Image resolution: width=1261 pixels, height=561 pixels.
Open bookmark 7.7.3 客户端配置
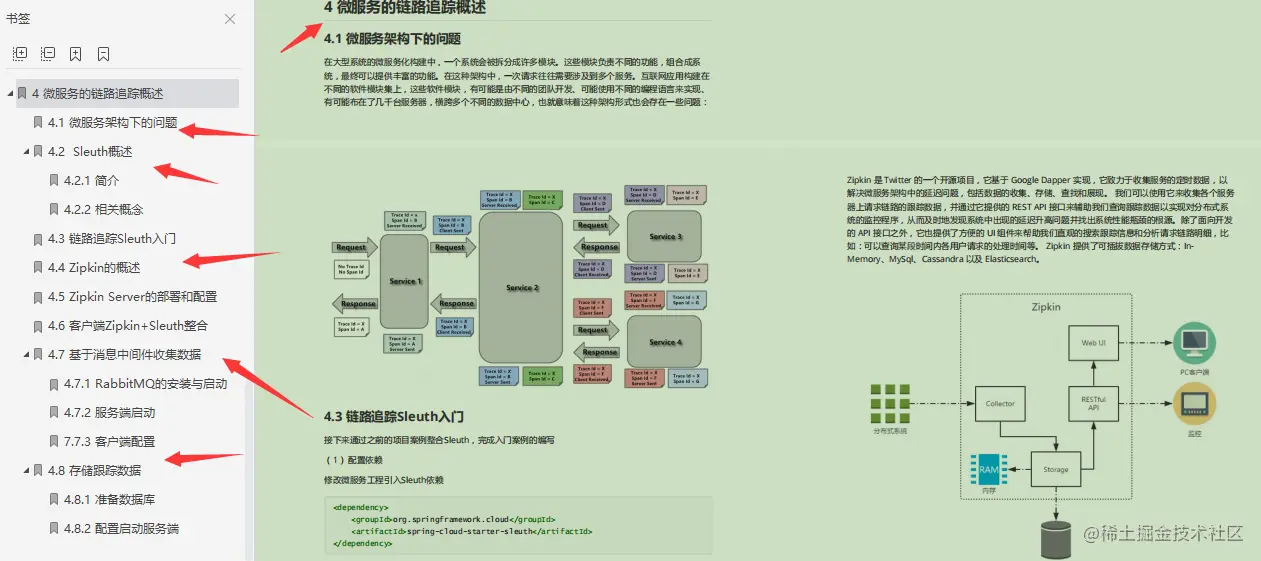[109, 442]
